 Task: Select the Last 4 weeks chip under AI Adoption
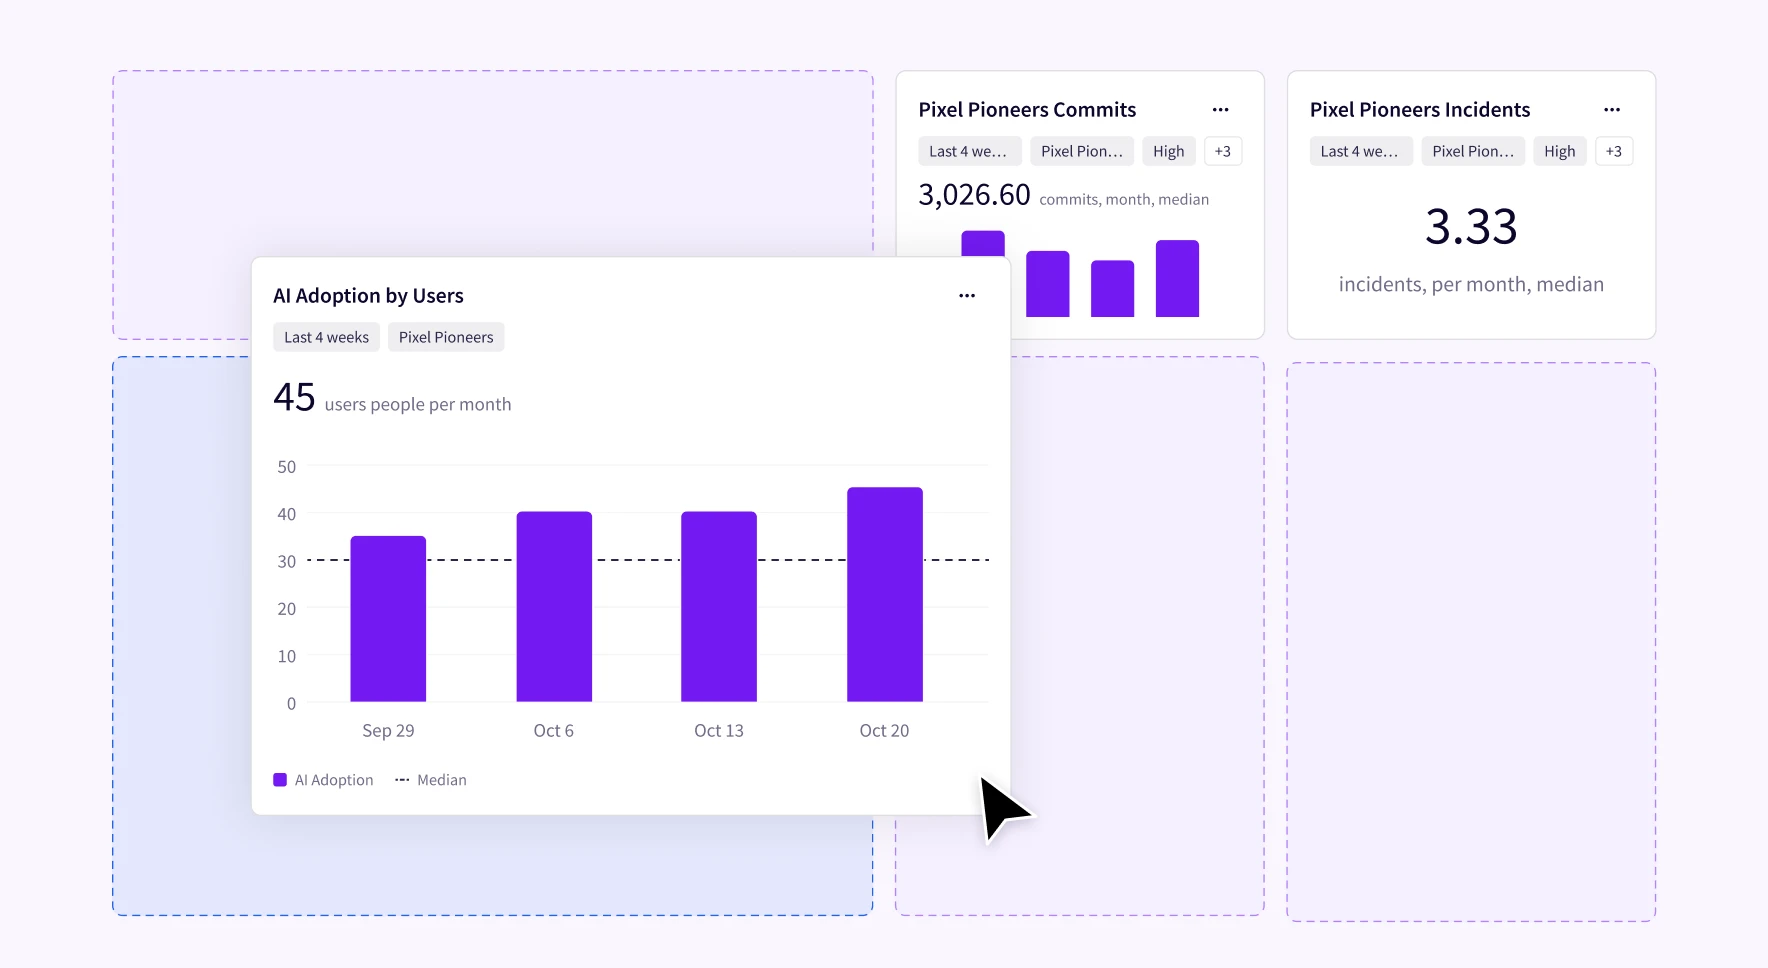pyautogui.click(x=325, y=337)
